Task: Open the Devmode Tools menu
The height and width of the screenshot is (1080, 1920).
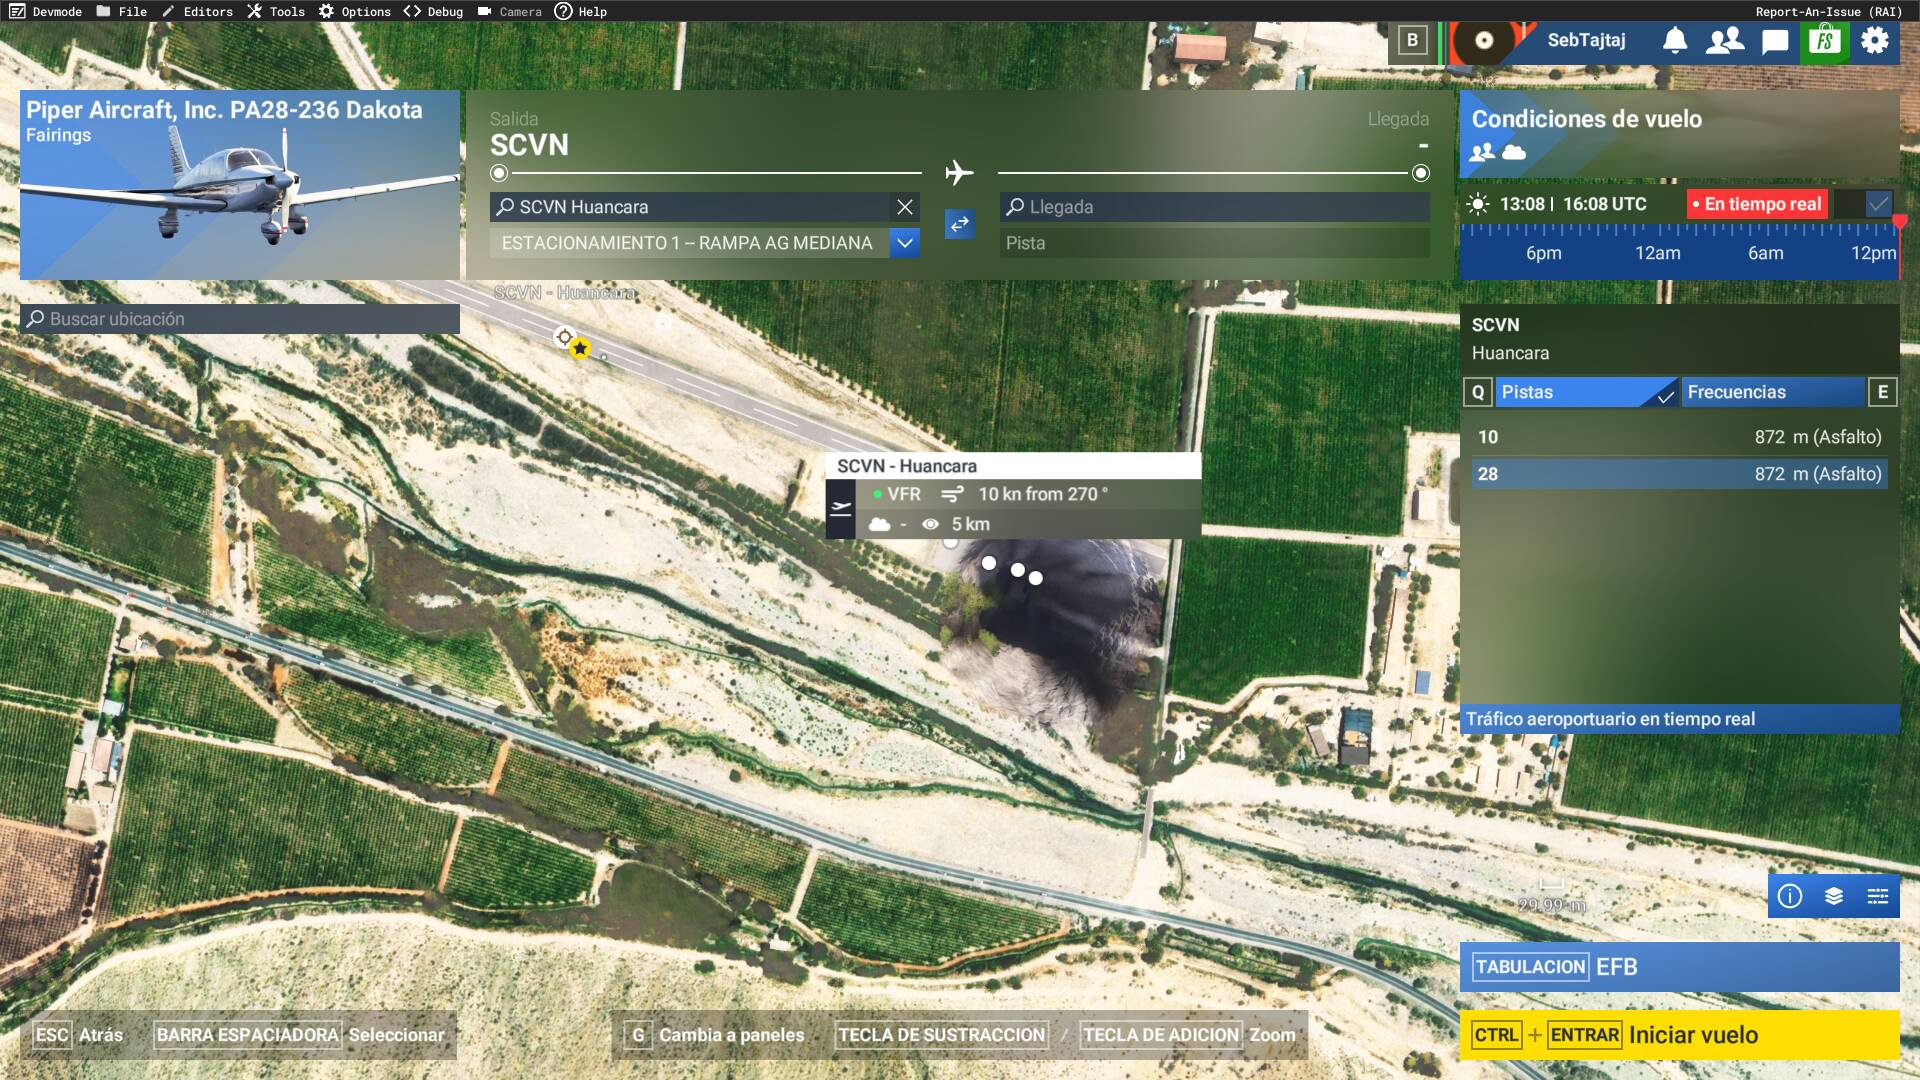Action: click(276, 11)
